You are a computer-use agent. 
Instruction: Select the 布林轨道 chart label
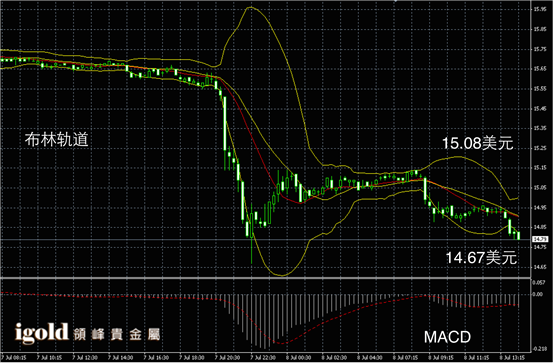tap(56, 140)
